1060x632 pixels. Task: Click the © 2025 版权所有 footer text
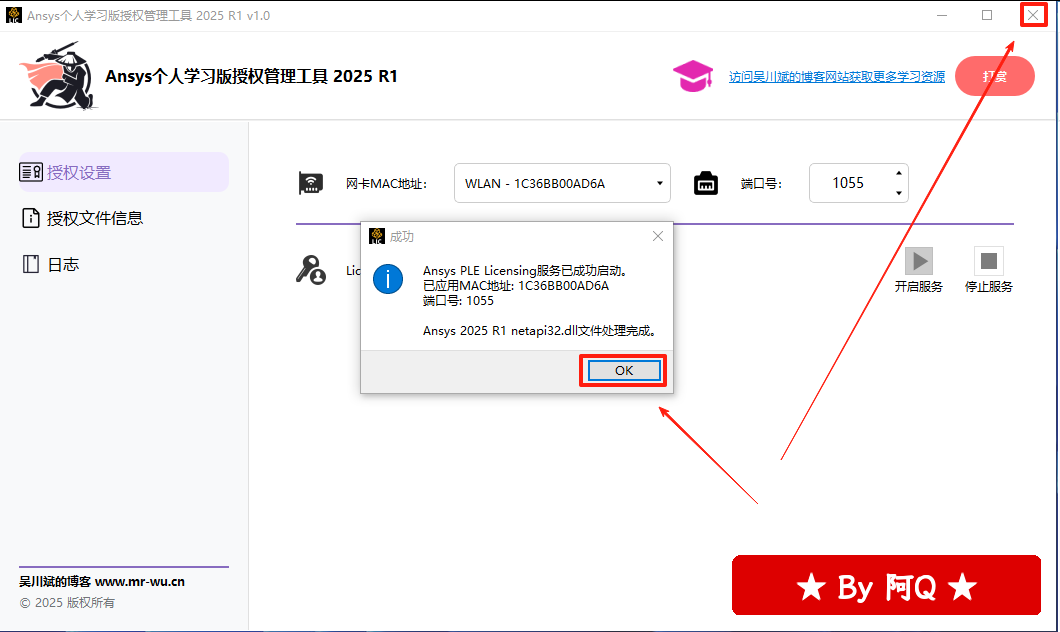(x=67, y=602)
